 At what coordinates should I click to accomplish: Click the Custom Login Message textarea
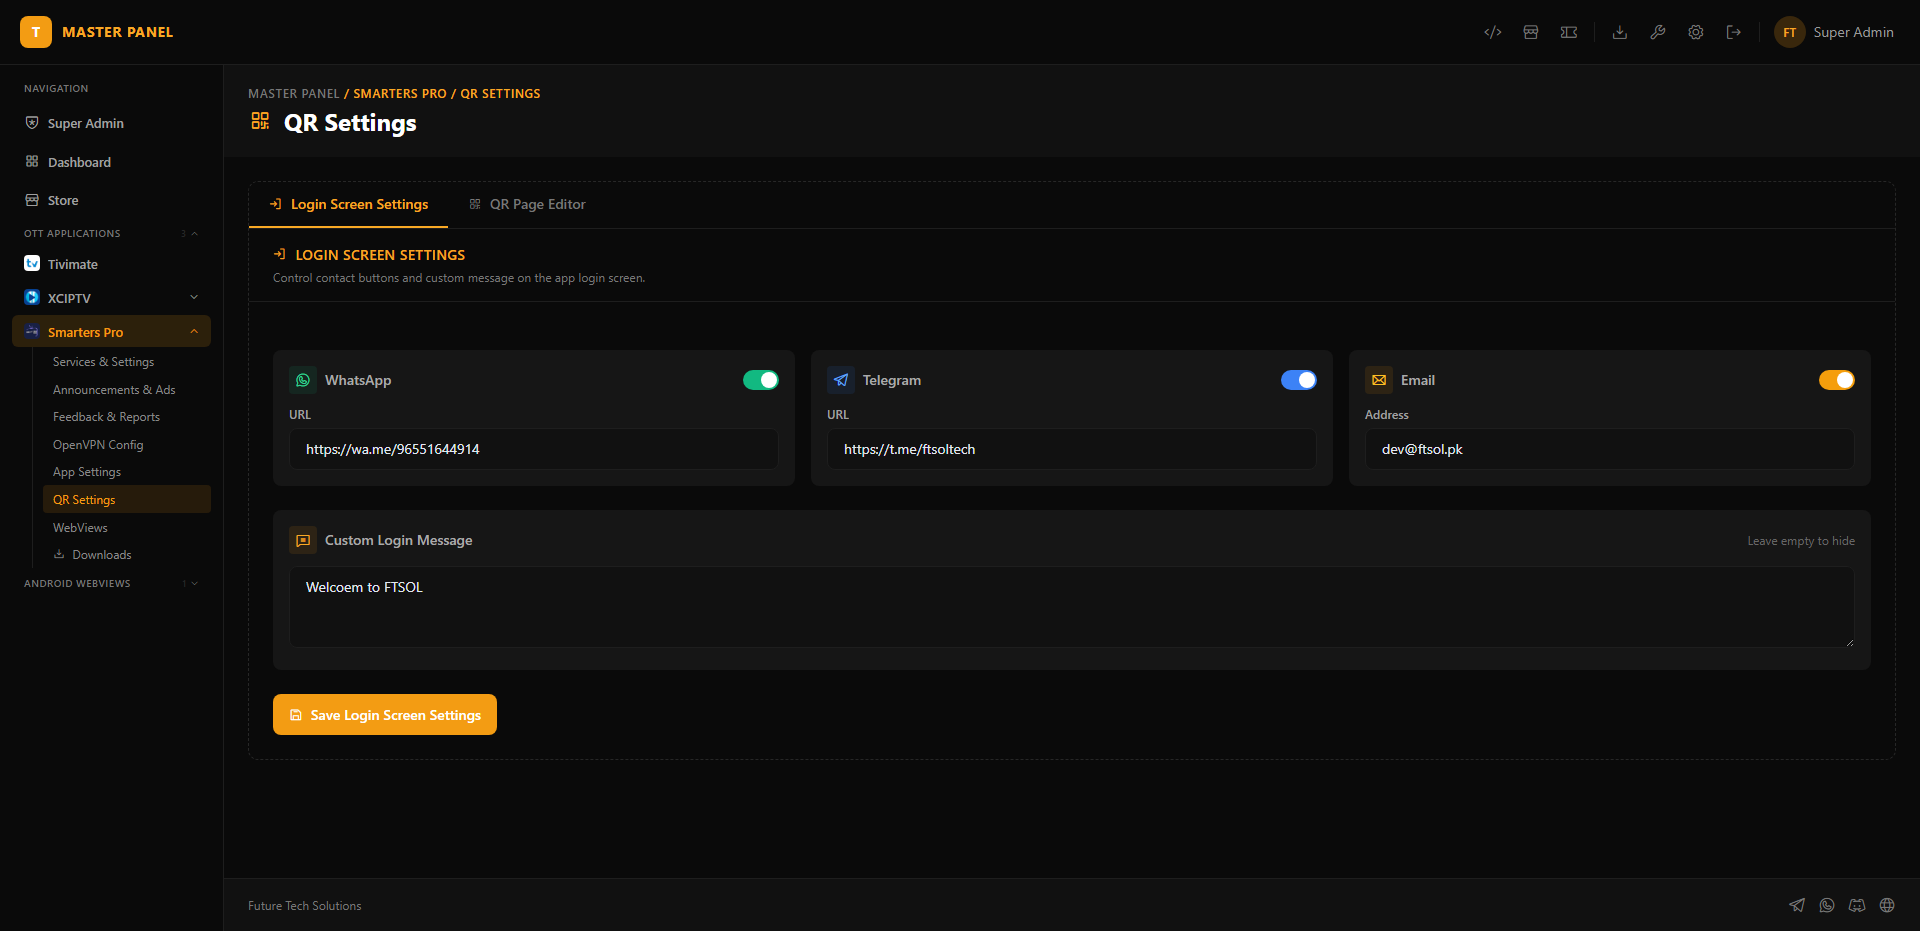1072,607
